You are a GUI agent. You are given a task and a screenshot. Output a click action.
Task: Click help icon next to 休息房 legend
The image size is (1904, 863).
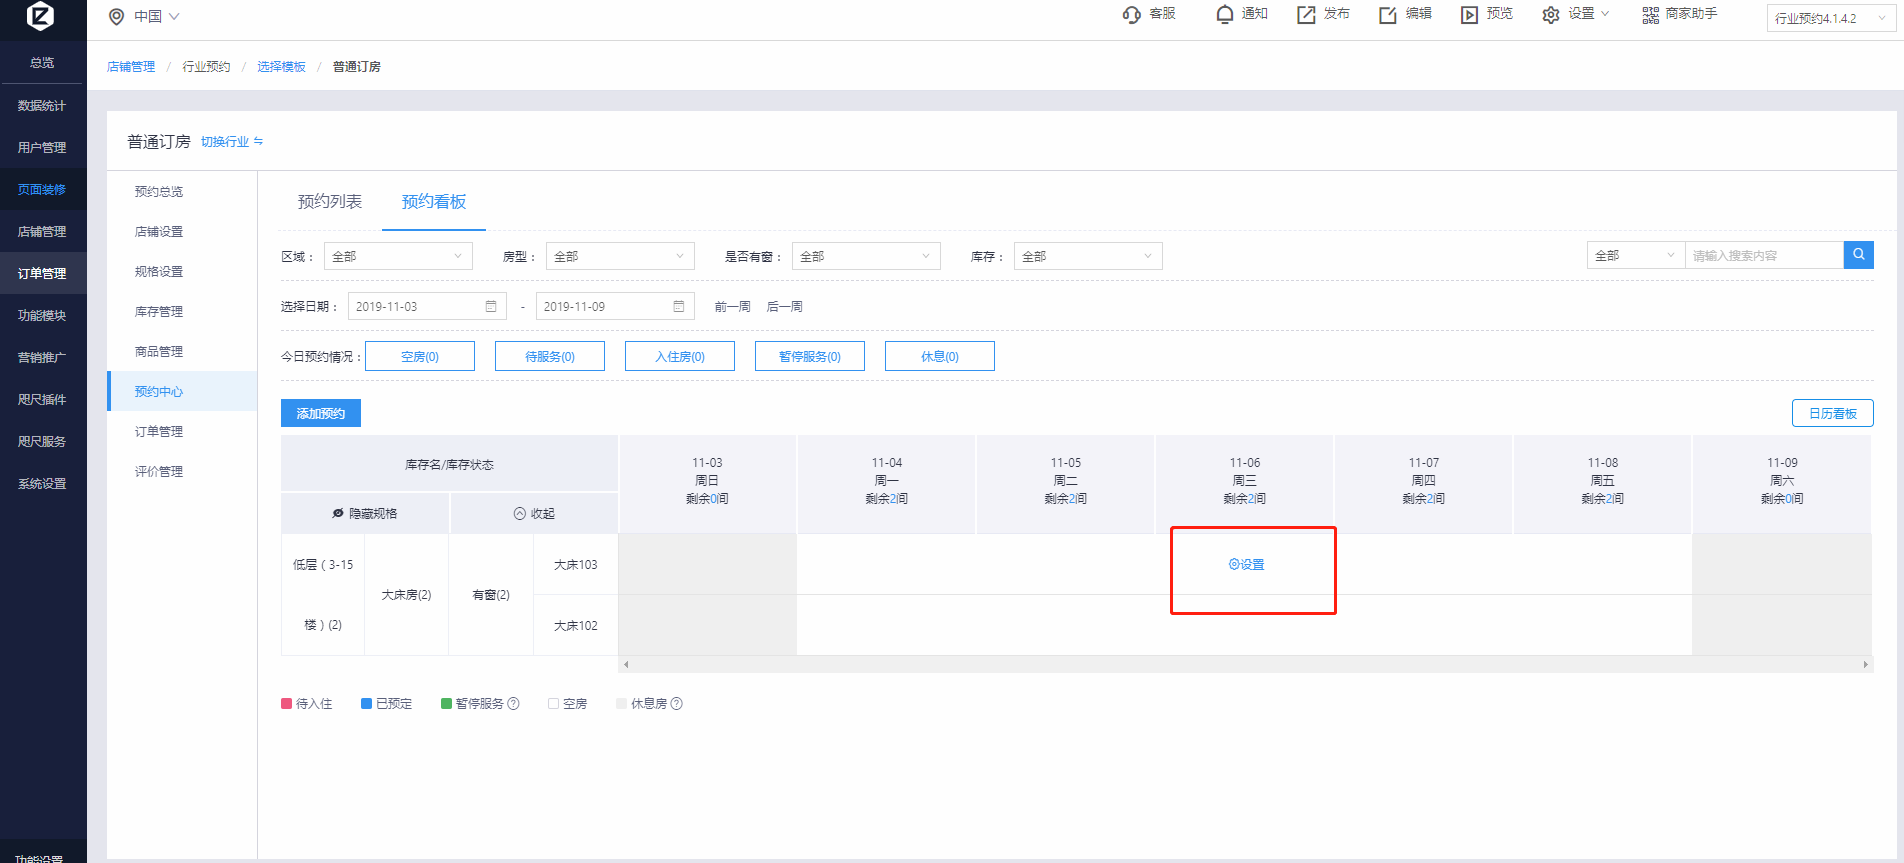(x=676, y=704)
